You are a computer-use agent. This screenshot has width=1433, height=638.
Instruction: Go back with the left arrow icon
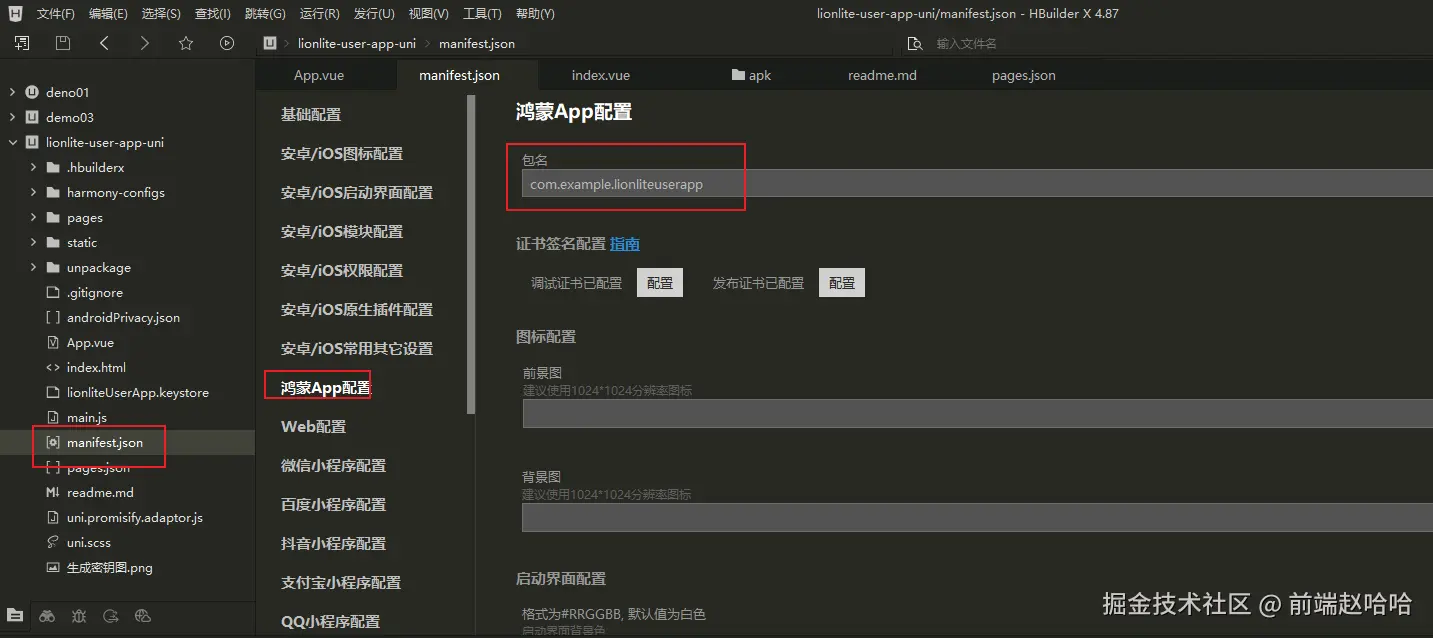[104, 43]
